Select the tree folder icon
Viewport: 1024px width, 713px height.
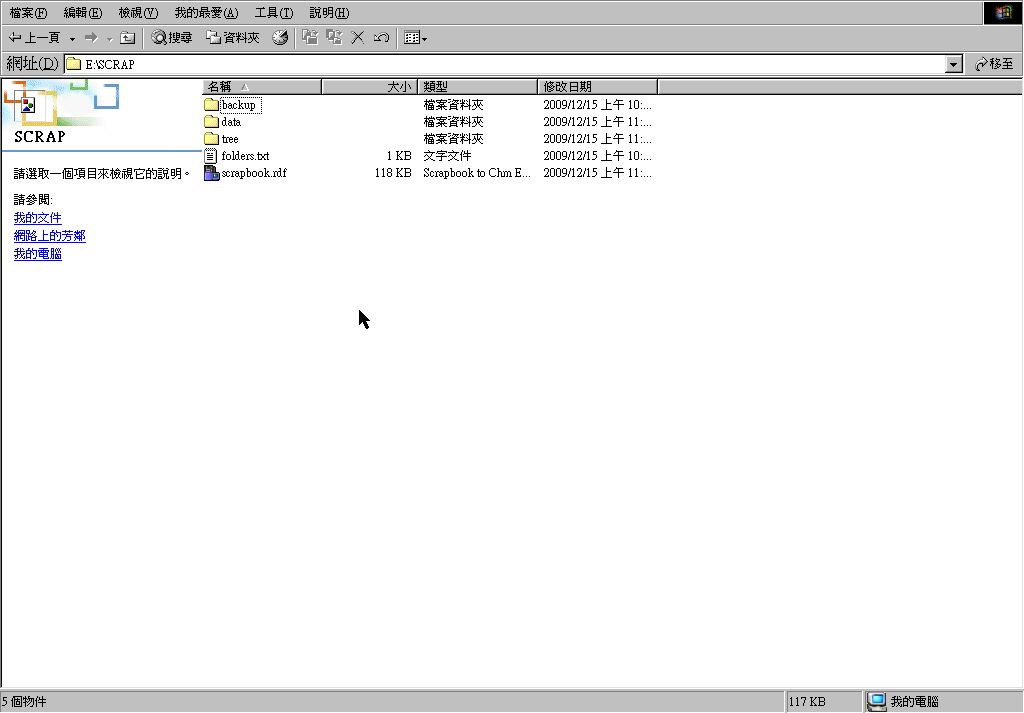(211, 138)
